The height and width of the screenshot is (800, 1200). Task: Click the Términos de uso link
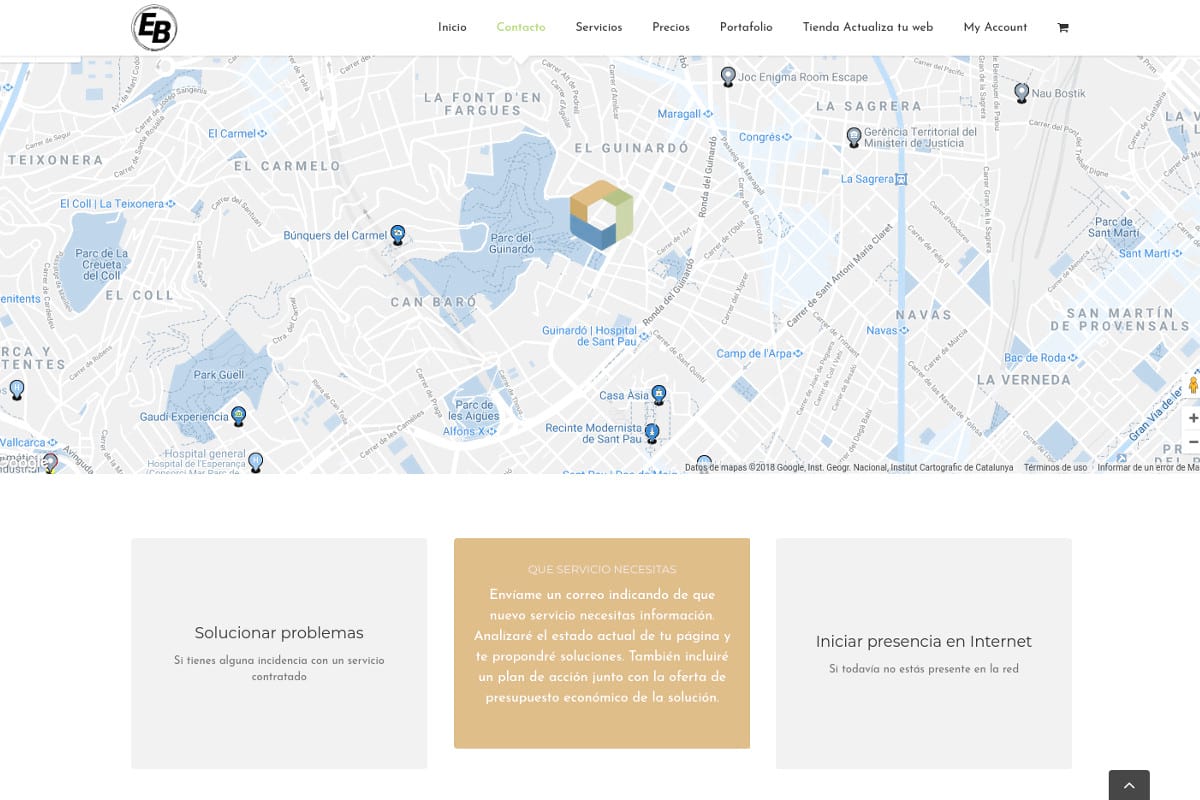[1055, 468]
